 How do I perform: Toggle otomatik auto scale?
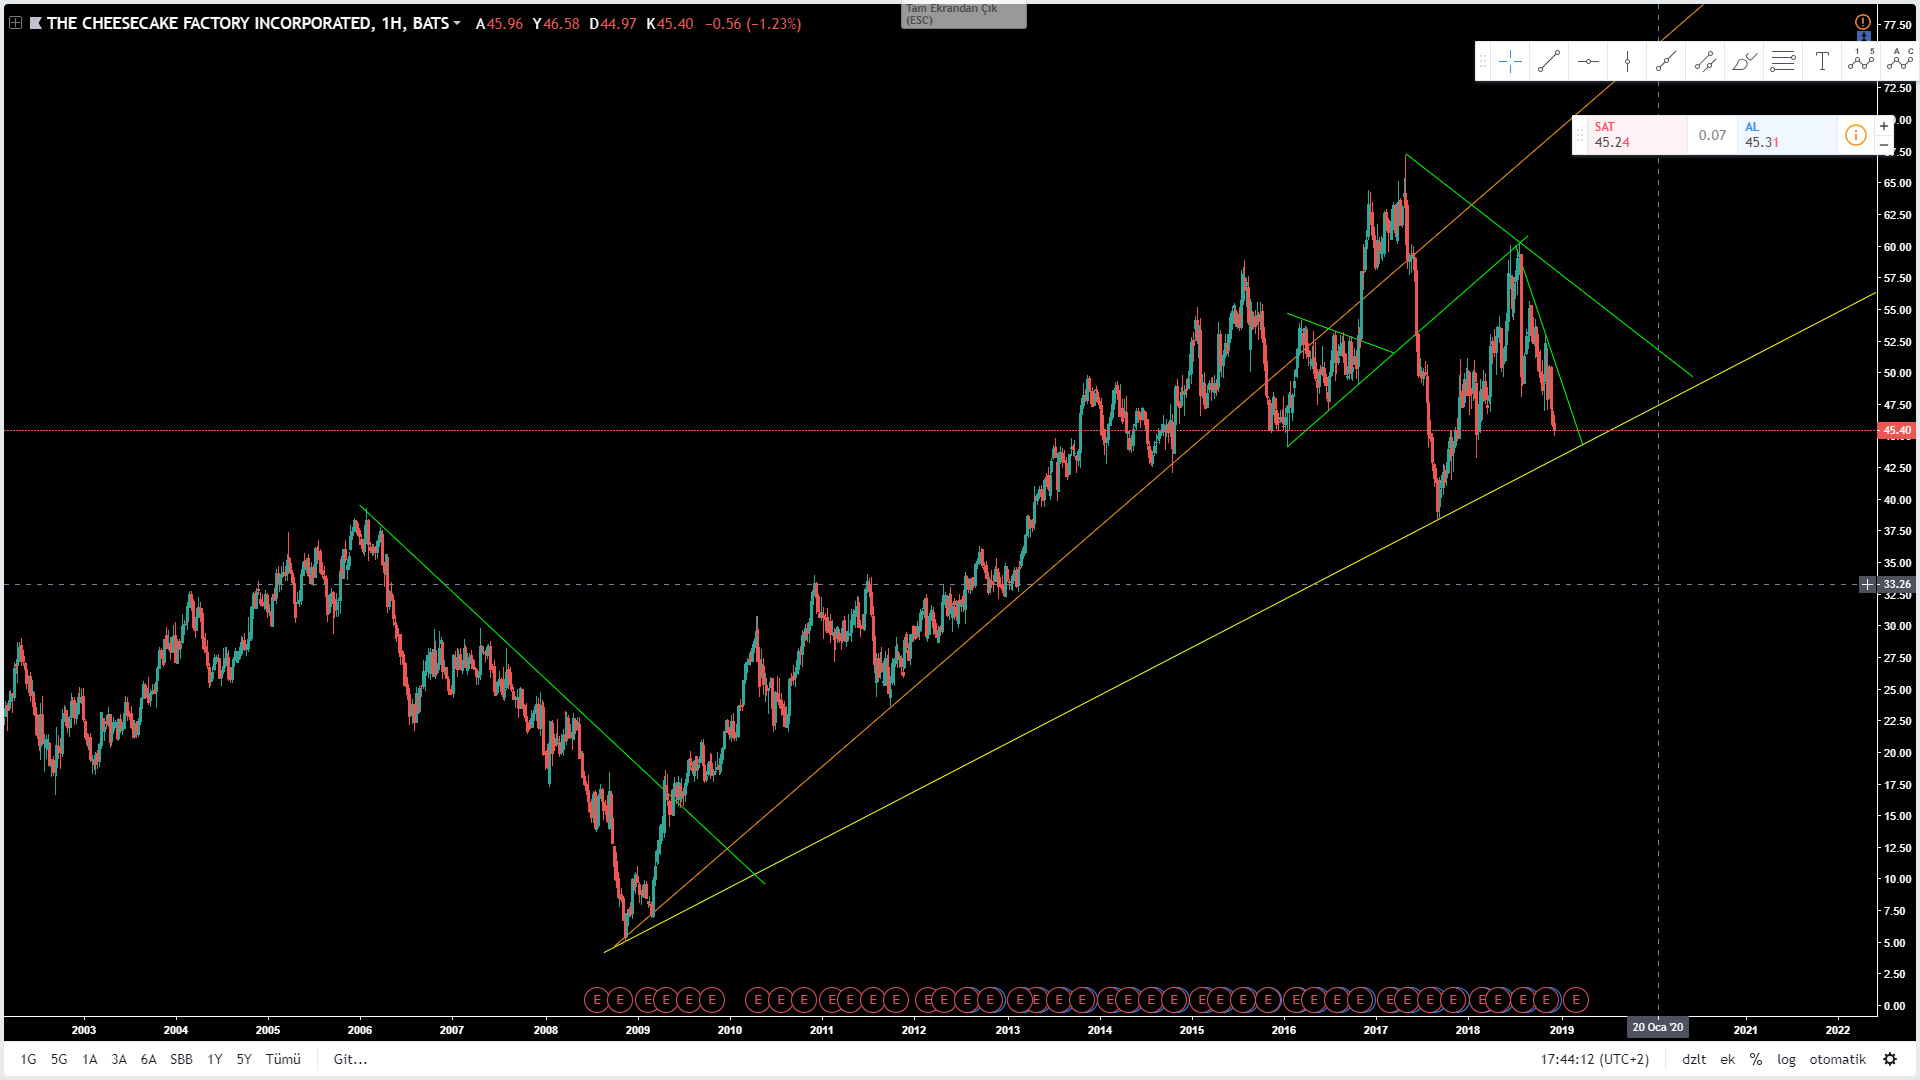(x=1837, y=1059)
